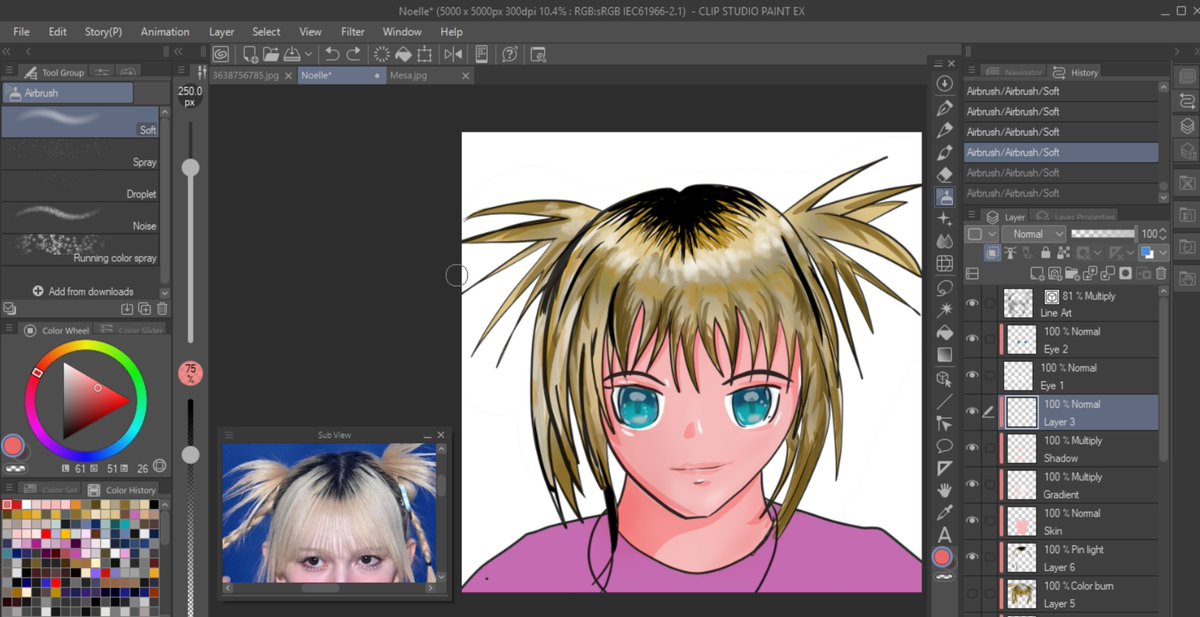Open the palette color dropdown in Layer panel
The image size is (1200, 617).
point(983,233)
